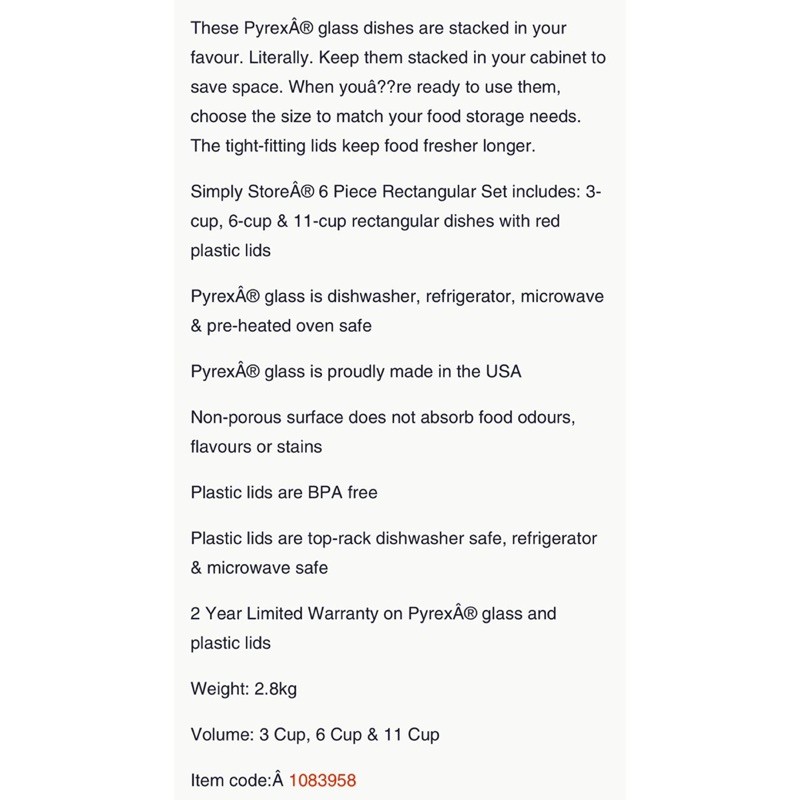
Task: Click 'rectangular dishes with red' text line
Action: pyautogui.click(x=374, y=221)
